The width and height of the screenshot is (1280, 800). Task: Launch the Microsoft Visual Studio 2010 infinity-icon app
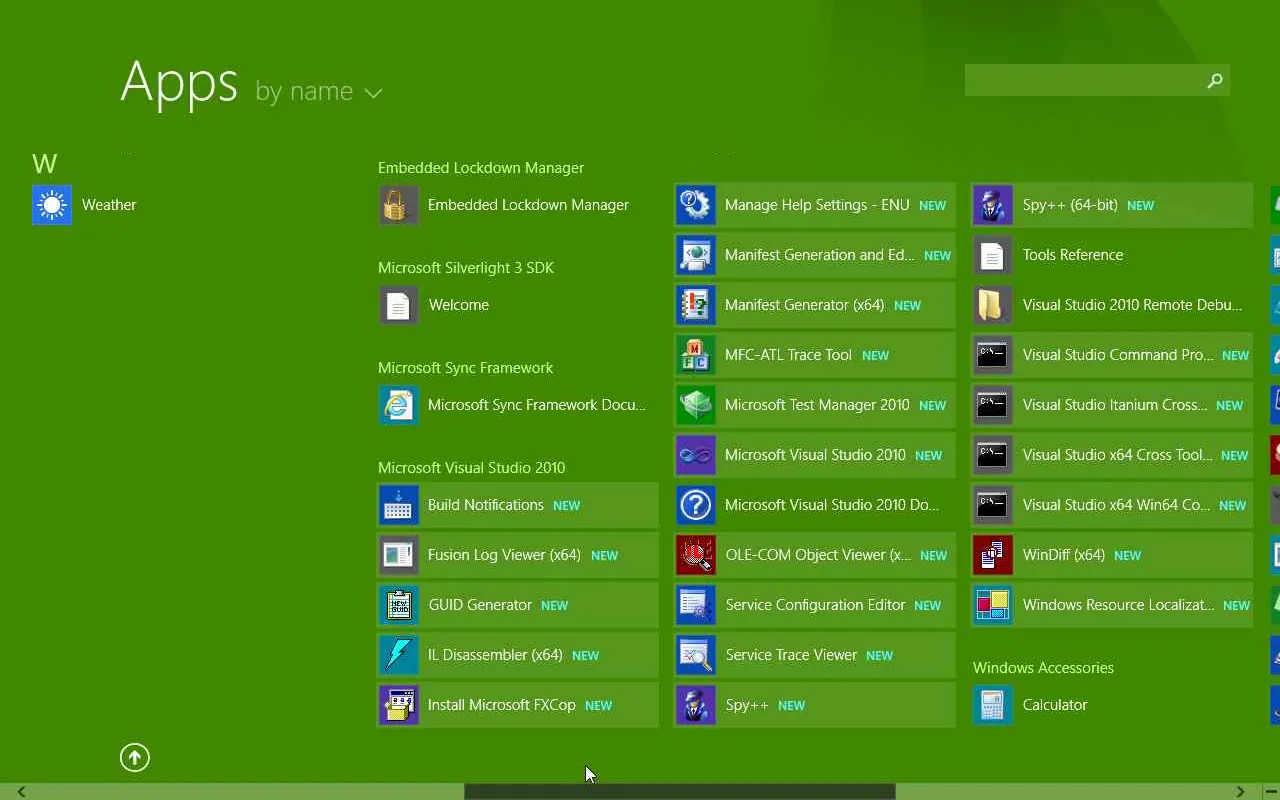815,455
